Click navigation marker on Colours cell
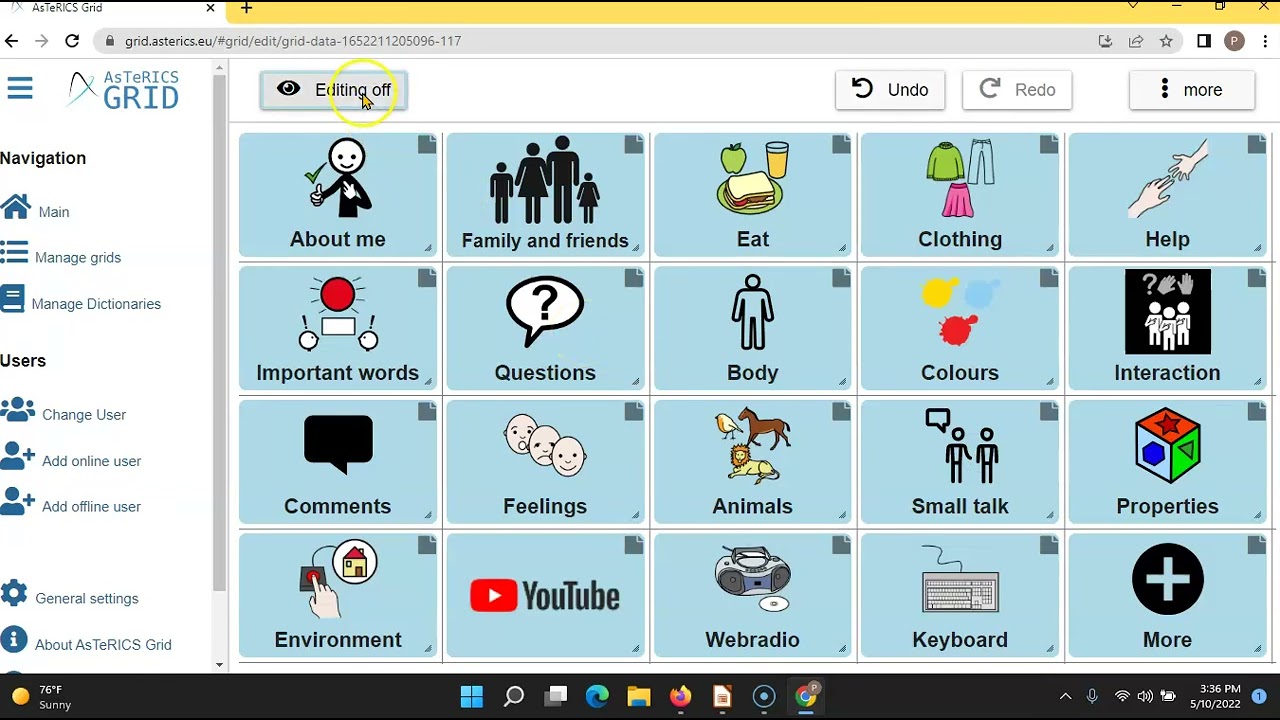The image size is (1280, 720). (1048, 278)
